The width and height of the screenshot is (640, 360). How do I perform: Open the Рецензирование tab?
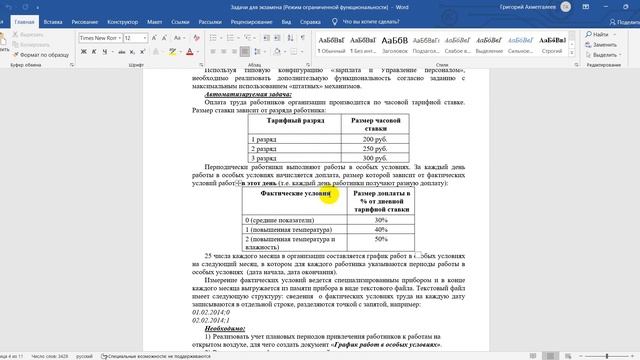click(251, 22)
